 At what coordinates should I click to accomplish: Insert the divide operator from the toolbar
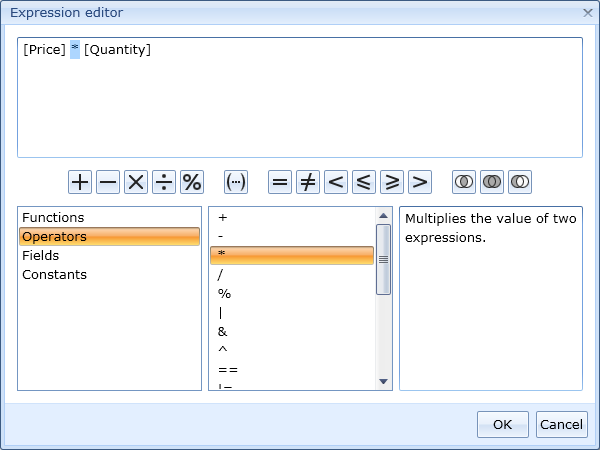(x=164, y=182)
